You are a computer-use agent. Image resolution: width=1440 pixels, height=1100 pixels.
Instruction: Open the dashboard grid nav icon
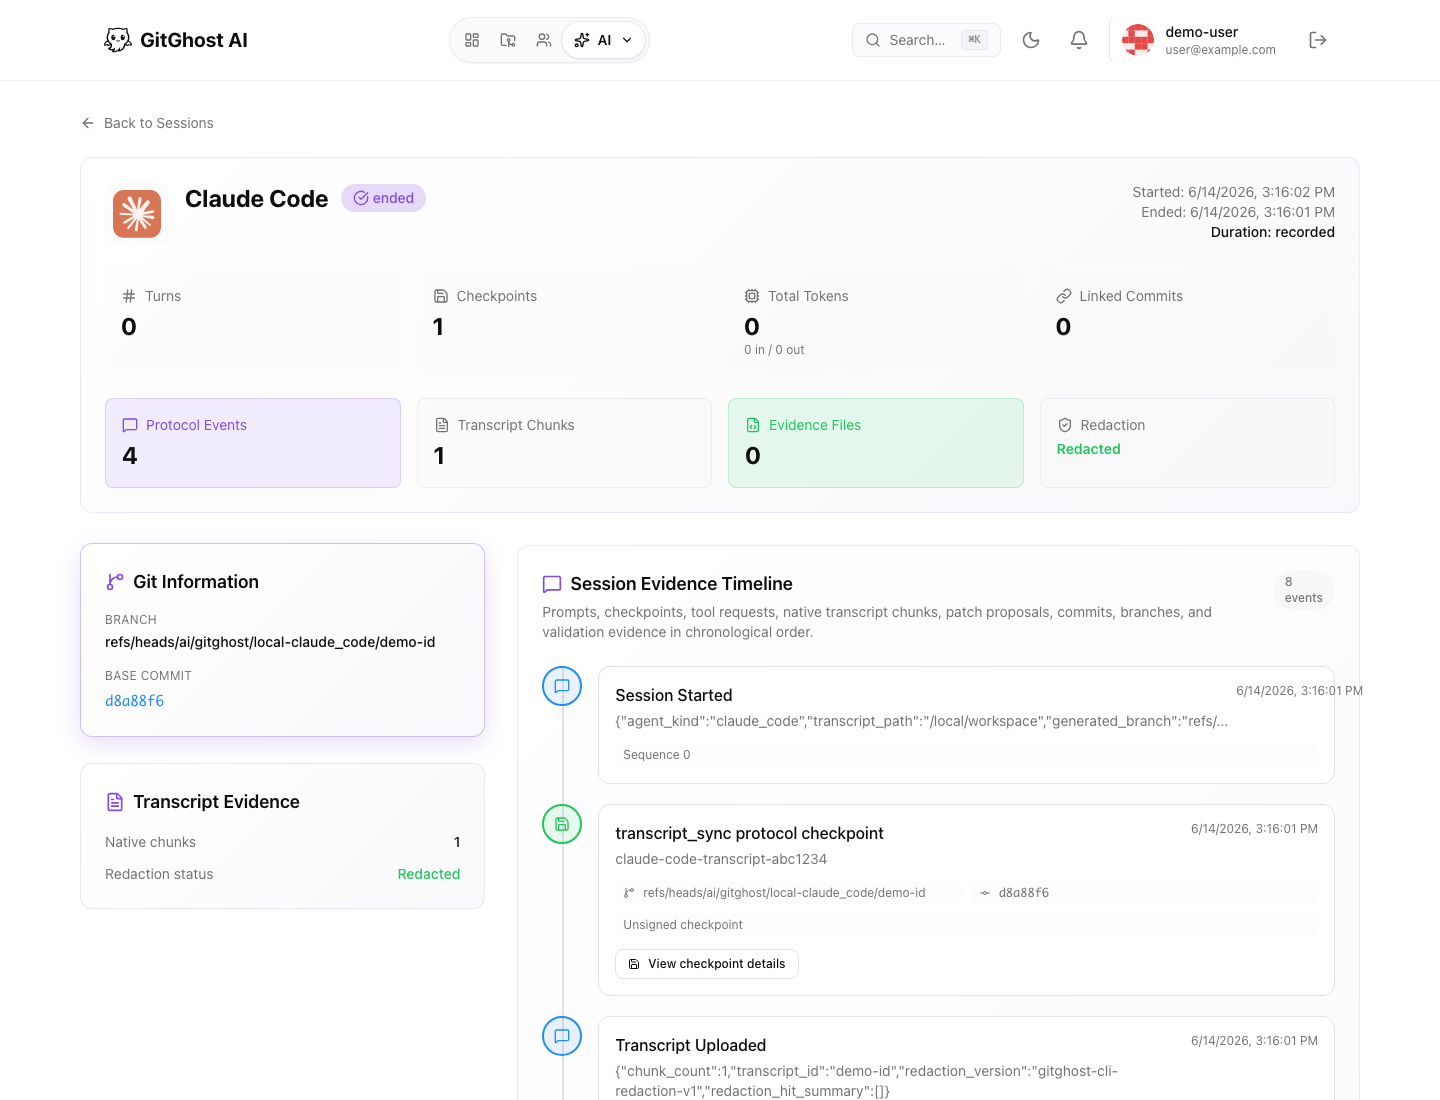pos(472,40)
